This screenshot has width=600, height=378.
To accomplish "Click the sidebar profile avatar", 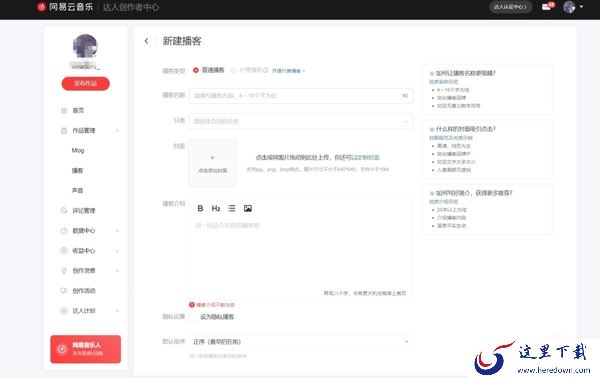I will (x=85, y=46).
